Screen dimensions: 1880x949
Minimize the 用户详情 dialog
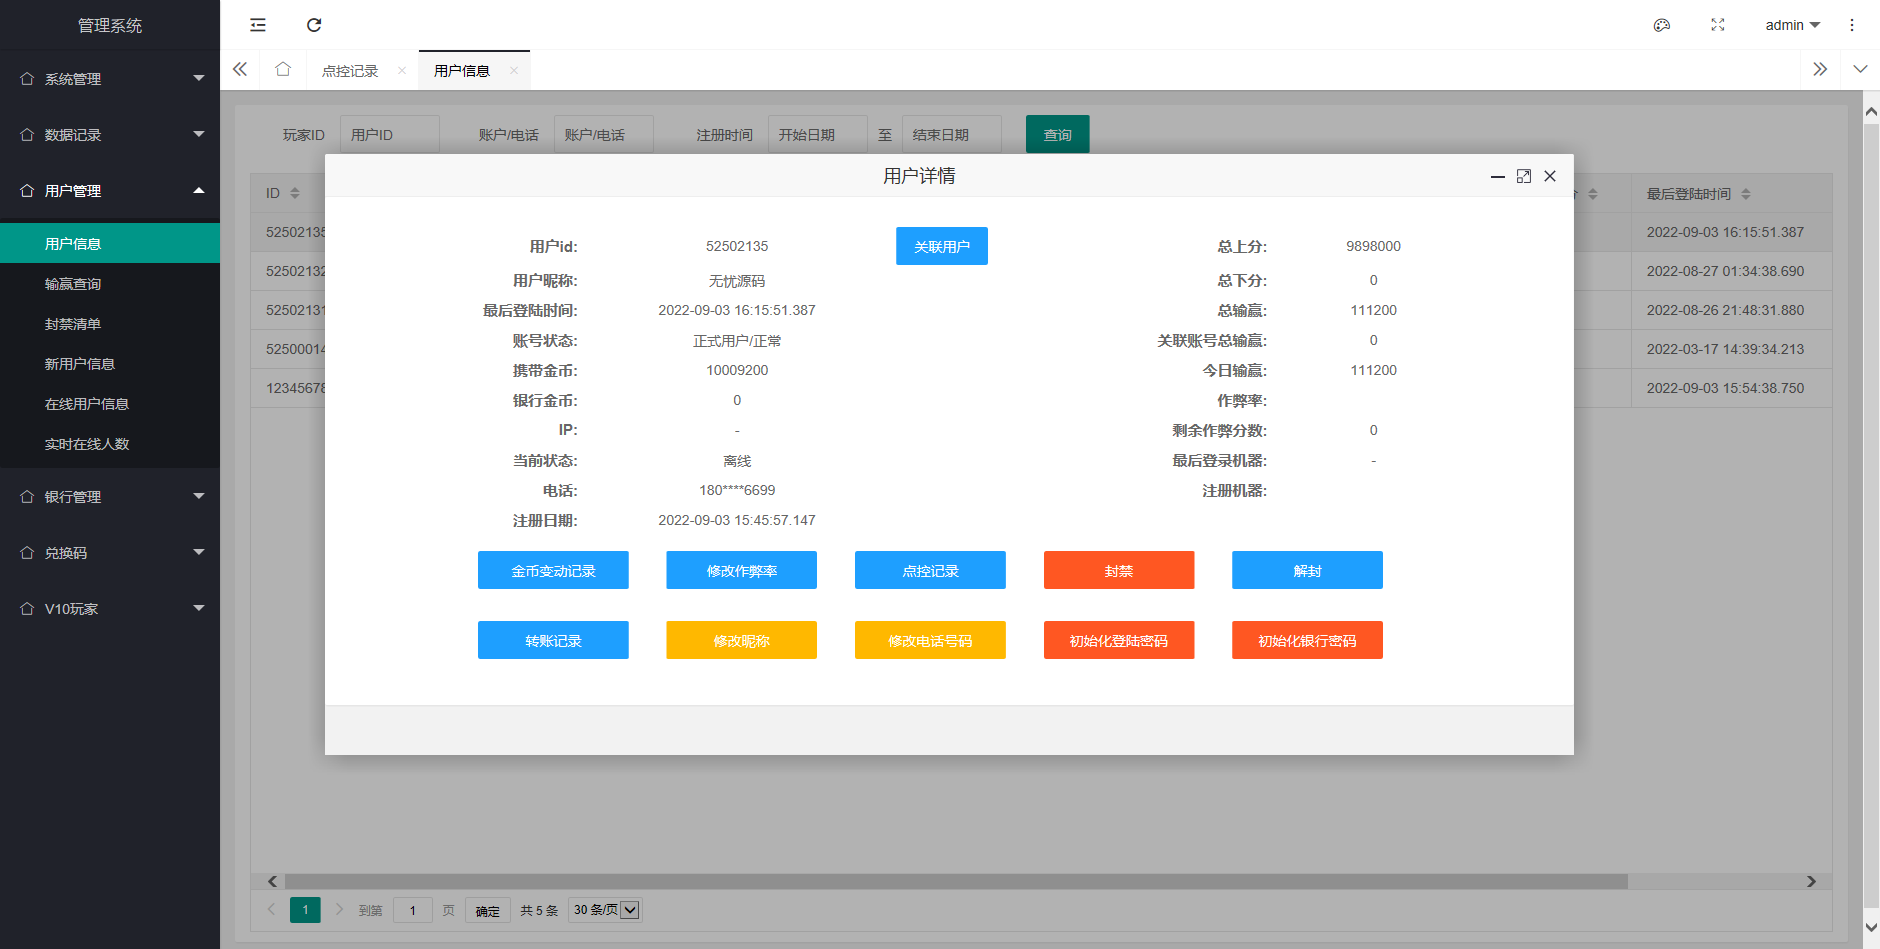coord(1497,176)
